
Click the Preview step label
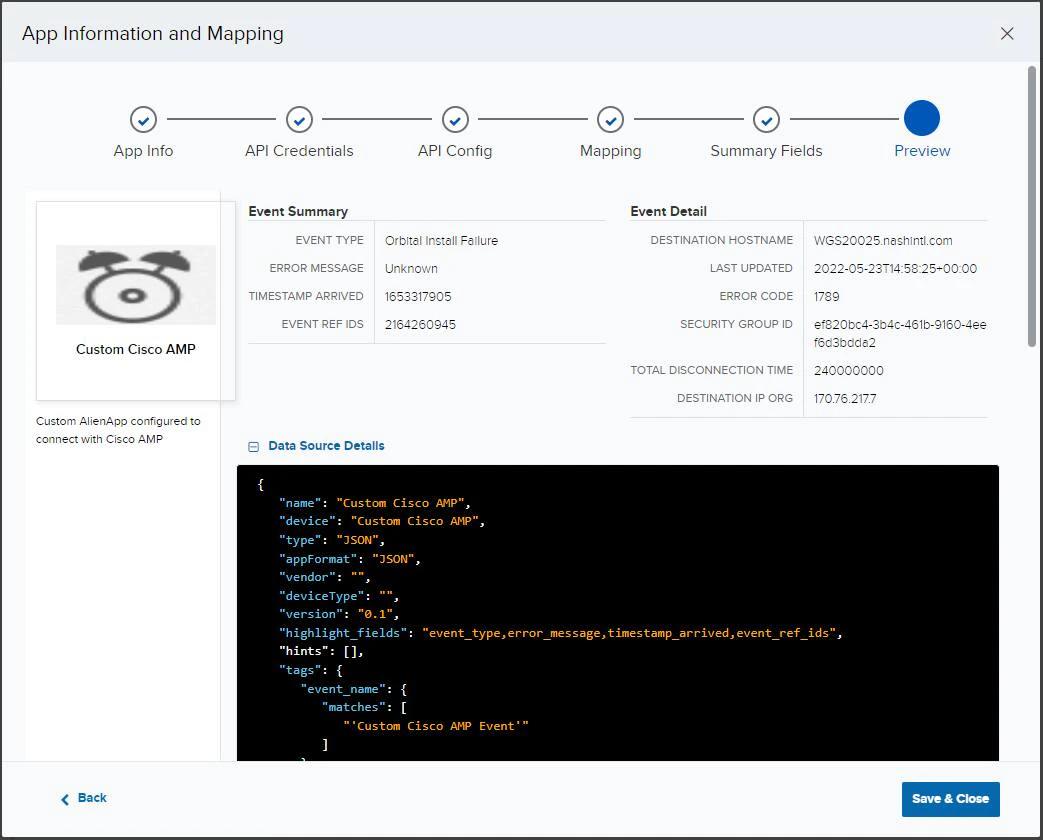coord(922,151)
